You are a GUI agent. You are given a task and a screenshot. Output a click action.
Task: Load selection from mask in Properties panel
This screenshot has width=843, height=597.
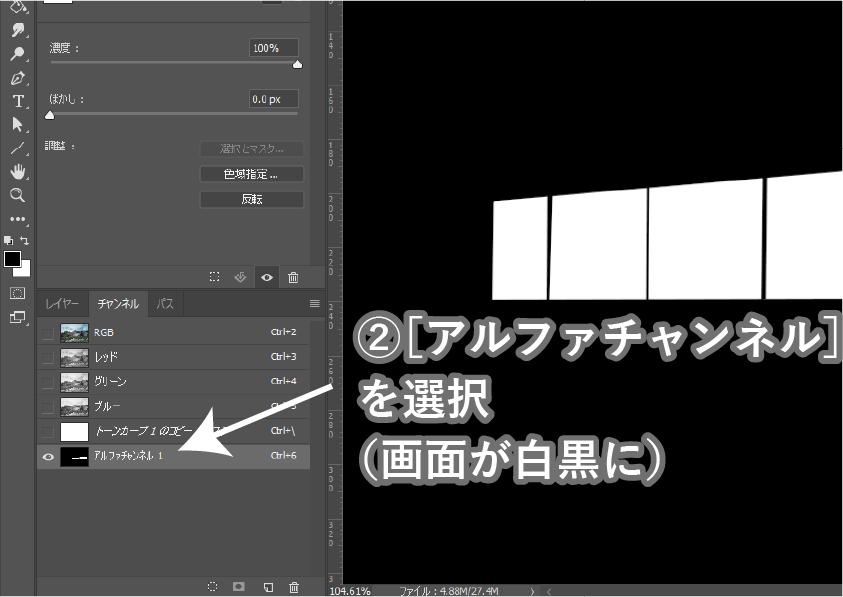click(215, 277)
